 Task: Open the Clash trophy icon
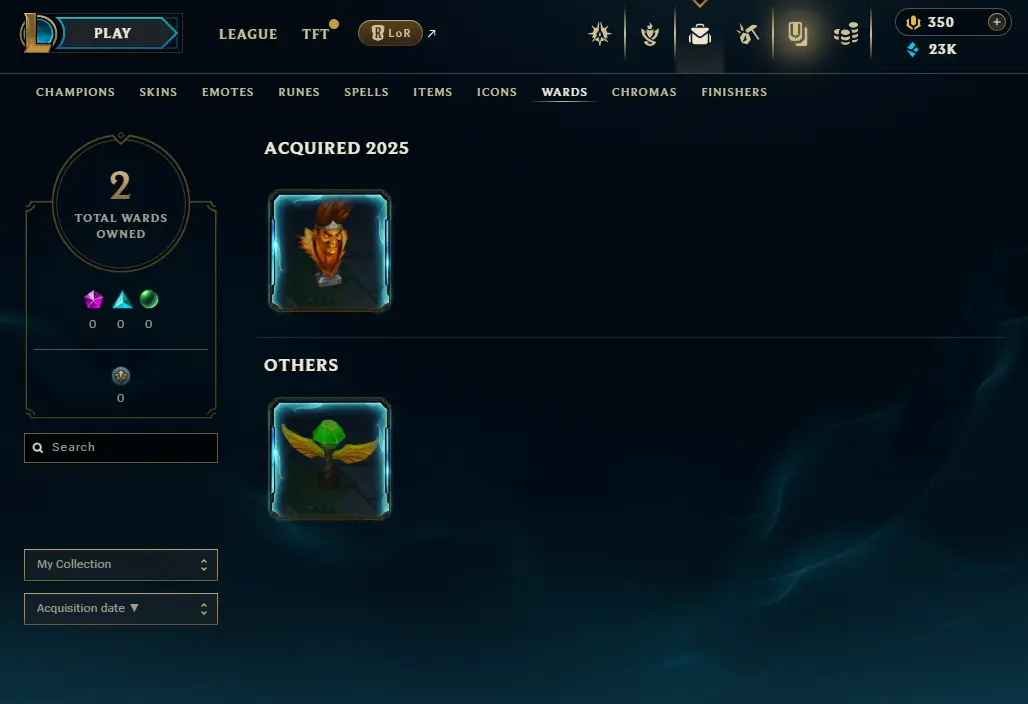tap(599, 33)
